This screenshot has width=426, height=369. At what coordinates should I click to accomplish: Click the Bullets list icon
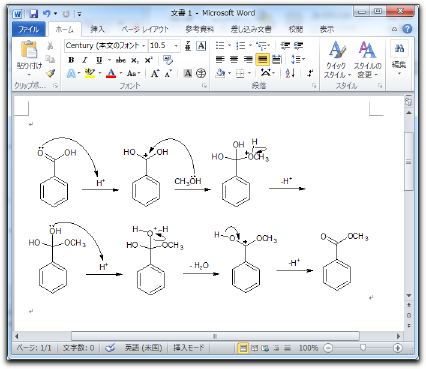tap(220, 45)
